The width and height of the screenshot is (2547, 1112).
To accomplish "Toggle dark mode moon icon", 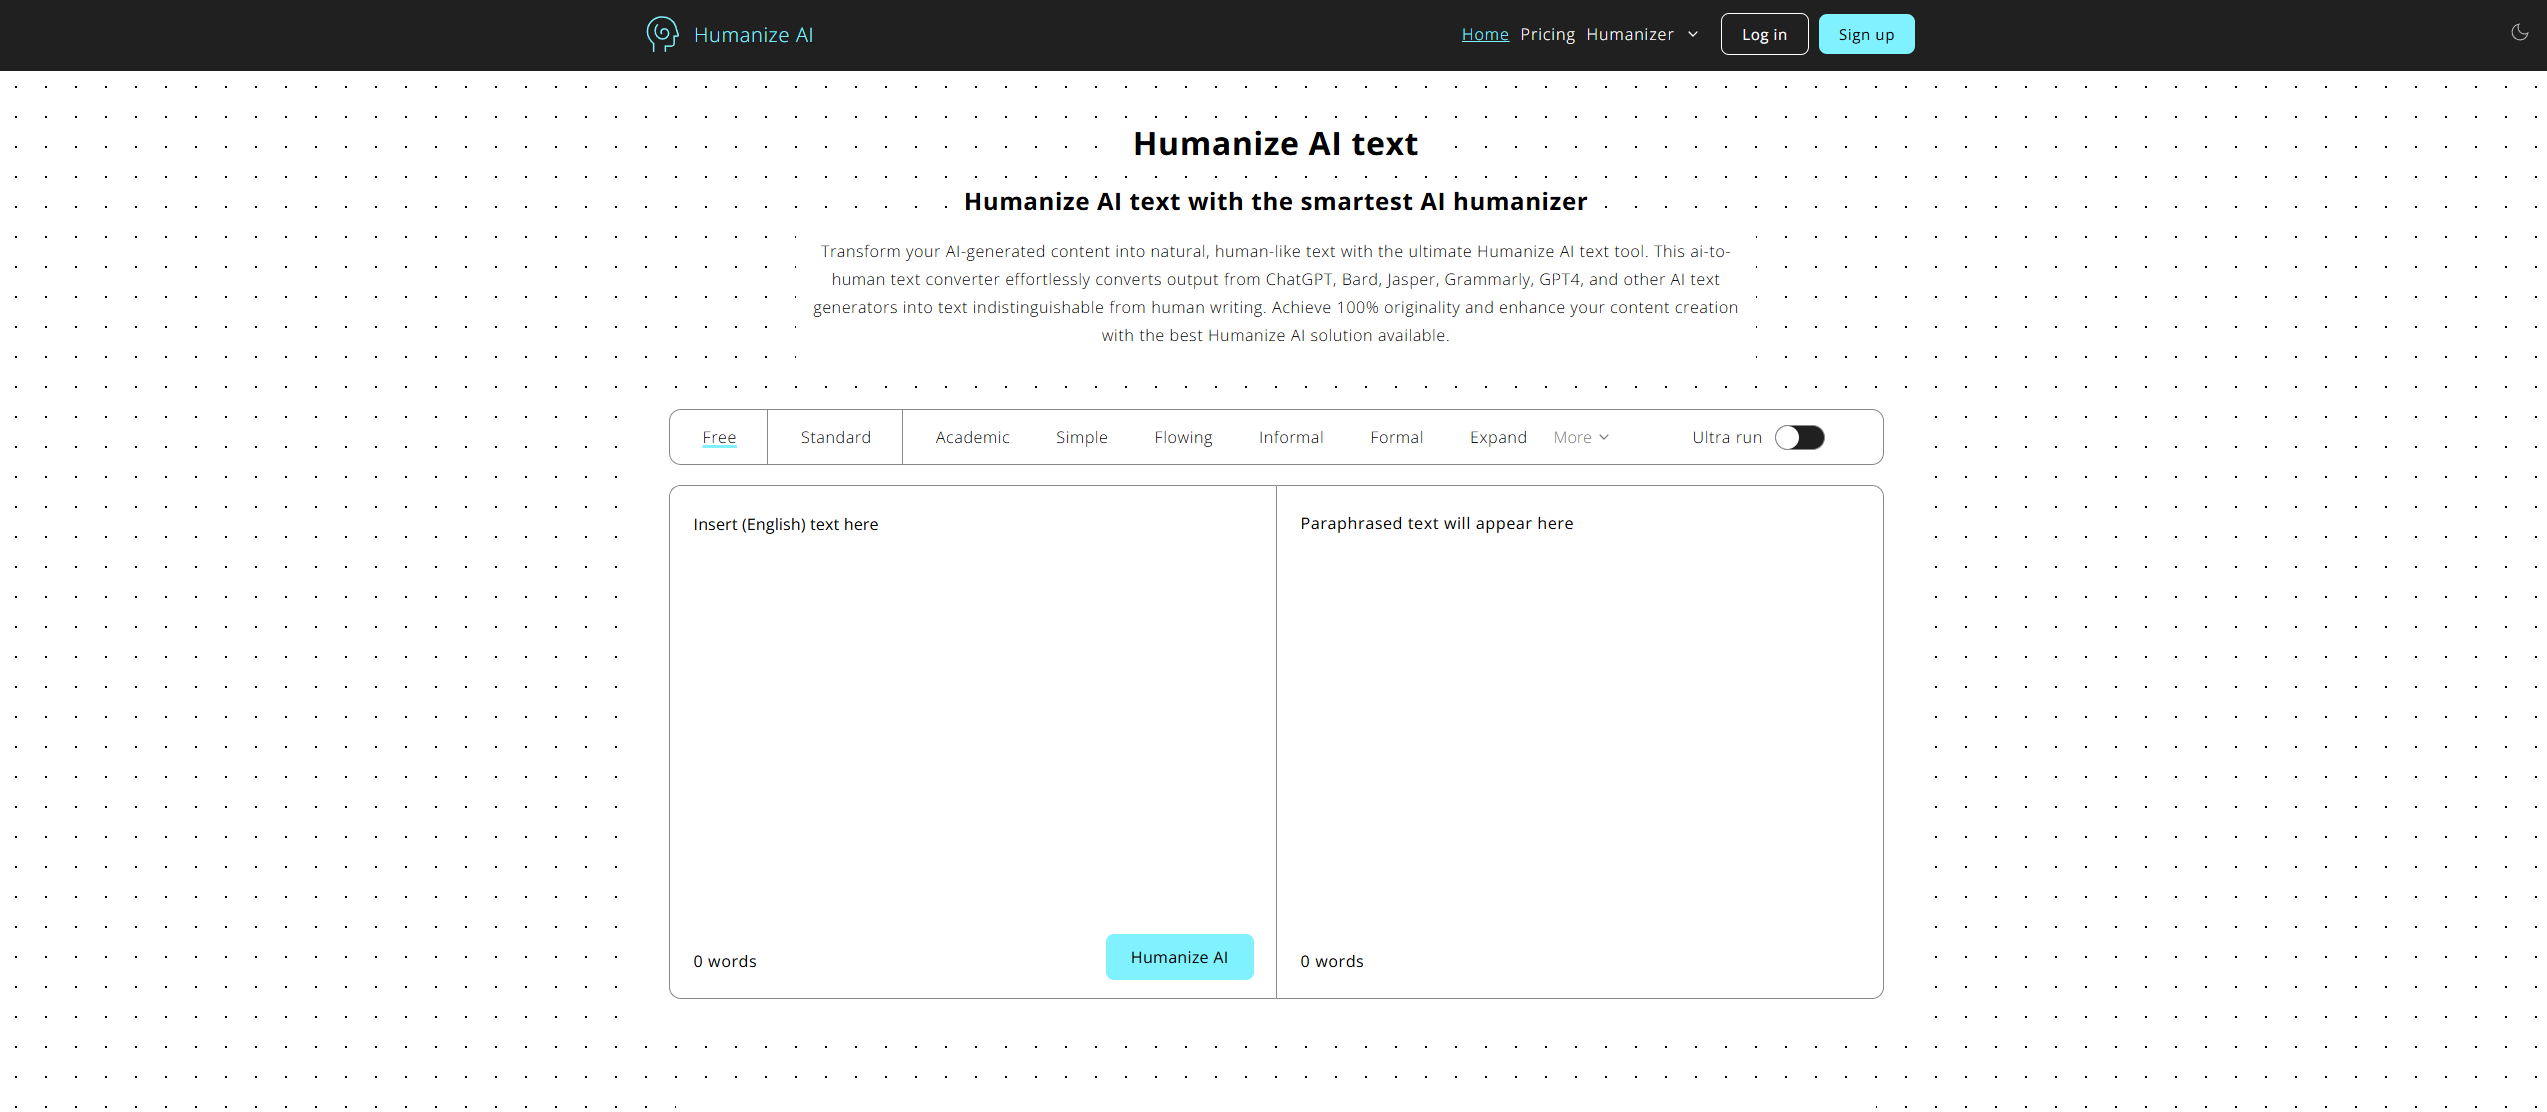I will coord(2519,33).
